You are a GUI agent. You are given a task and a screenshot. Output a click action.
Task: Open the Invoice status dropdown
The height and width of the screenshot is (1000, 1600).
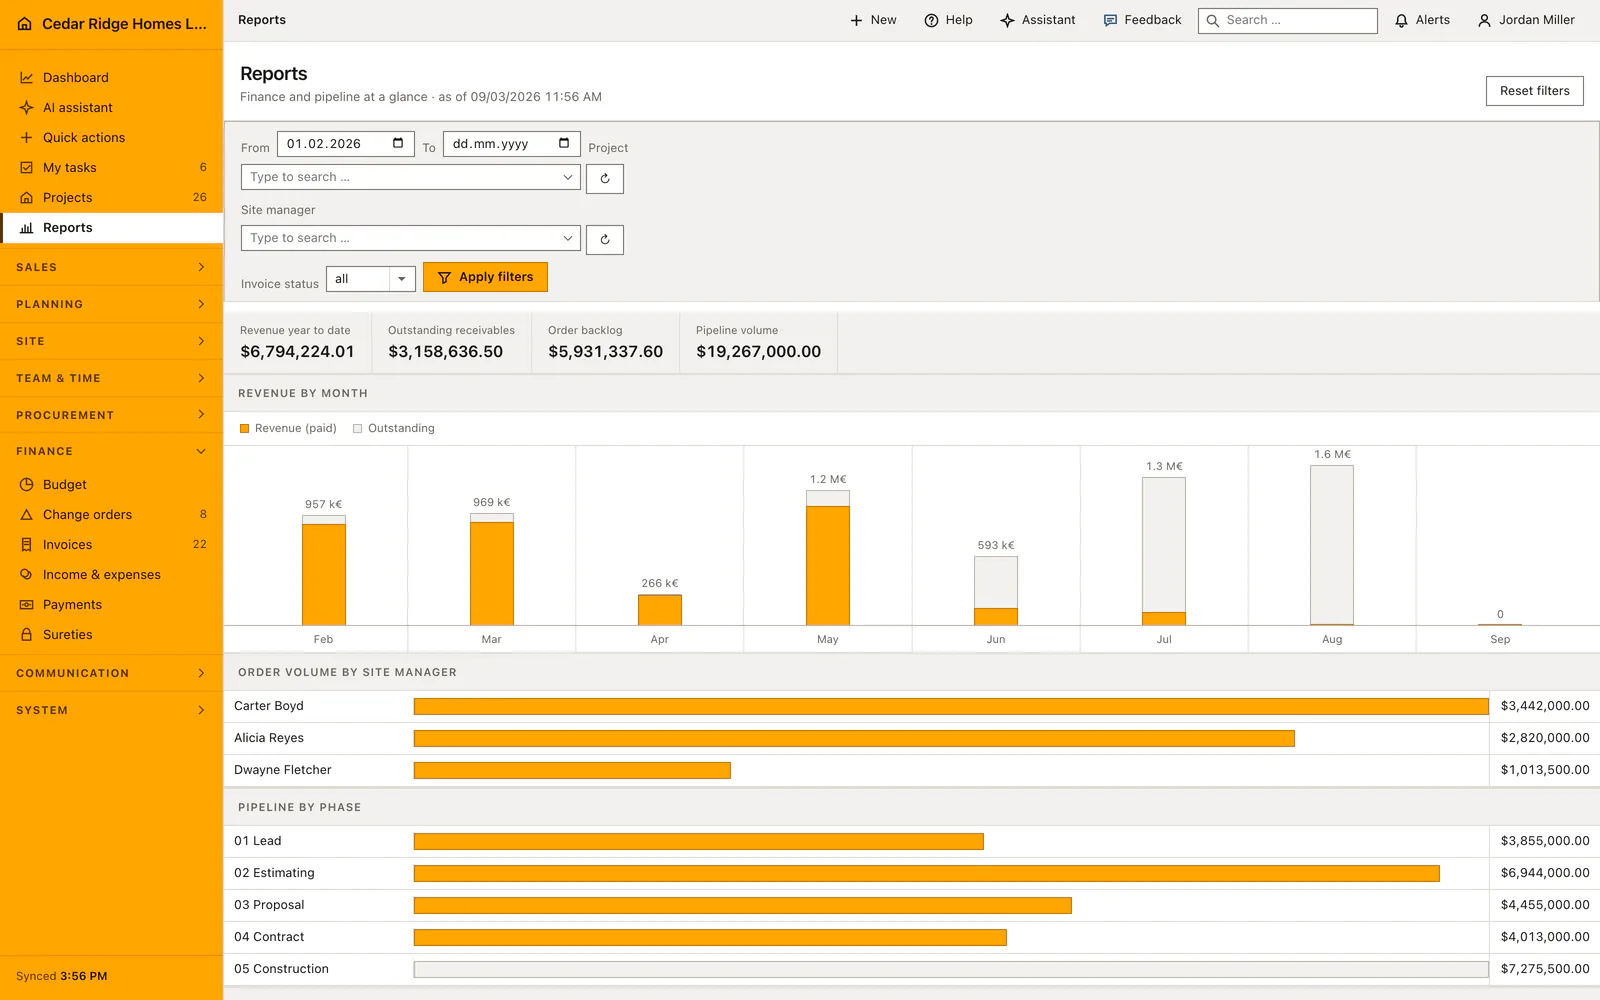371,279
